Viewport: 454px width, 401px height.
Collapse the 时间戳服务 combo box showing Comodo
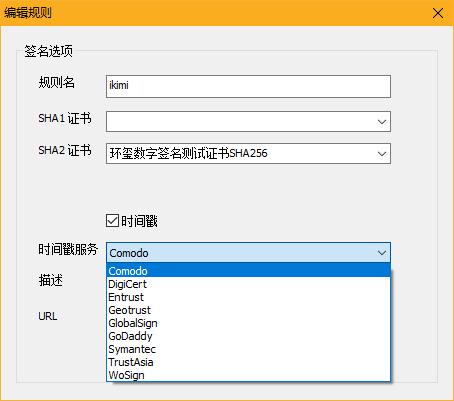[248, 253]
